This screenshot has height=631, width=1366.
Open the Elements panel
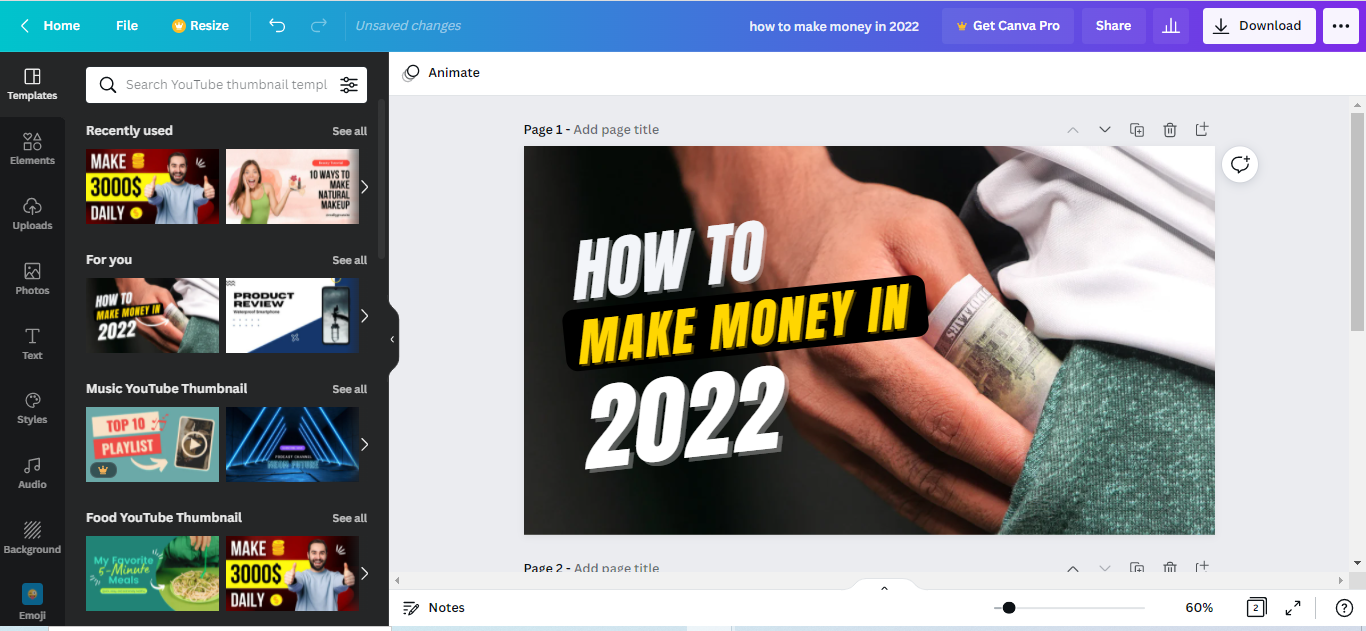(32, 148)
